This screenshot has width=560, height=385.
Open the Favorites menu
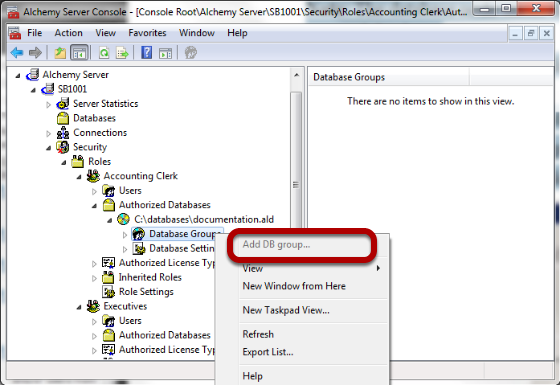(147, 33)
